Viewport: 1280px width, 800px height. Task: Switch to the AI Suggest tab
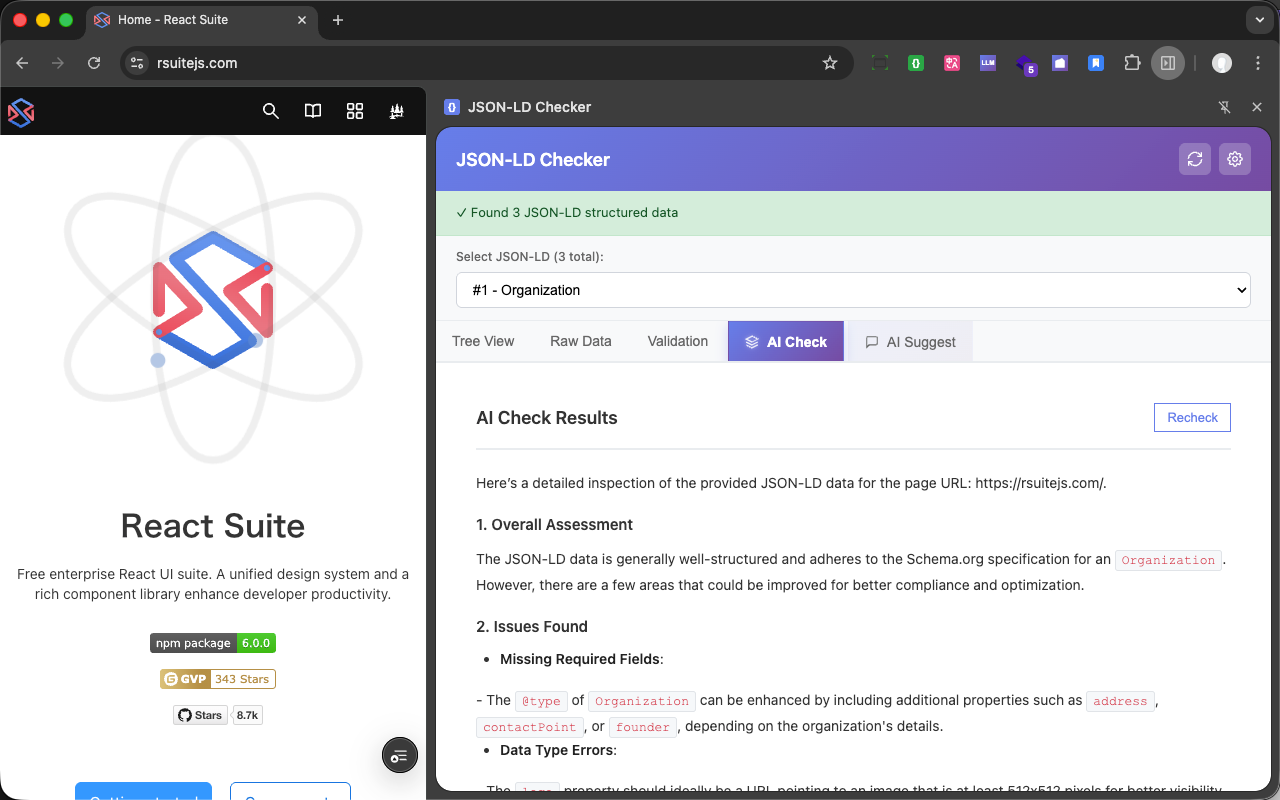[x=910, y=341]
